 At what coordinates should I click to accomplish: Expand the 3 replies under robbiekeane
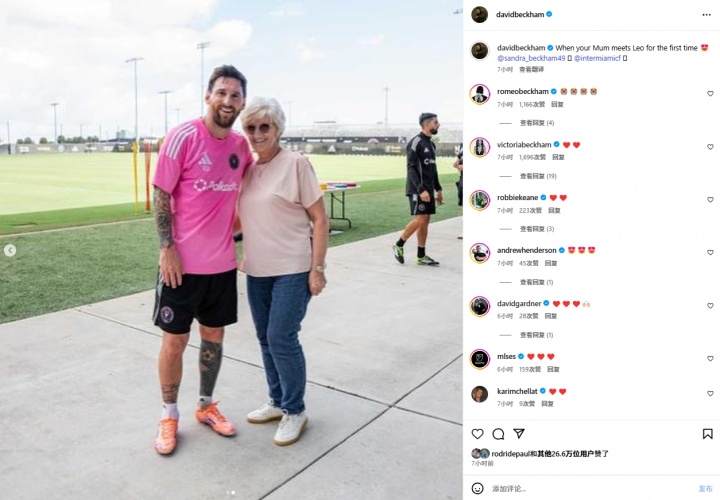(x=537, y=229)
